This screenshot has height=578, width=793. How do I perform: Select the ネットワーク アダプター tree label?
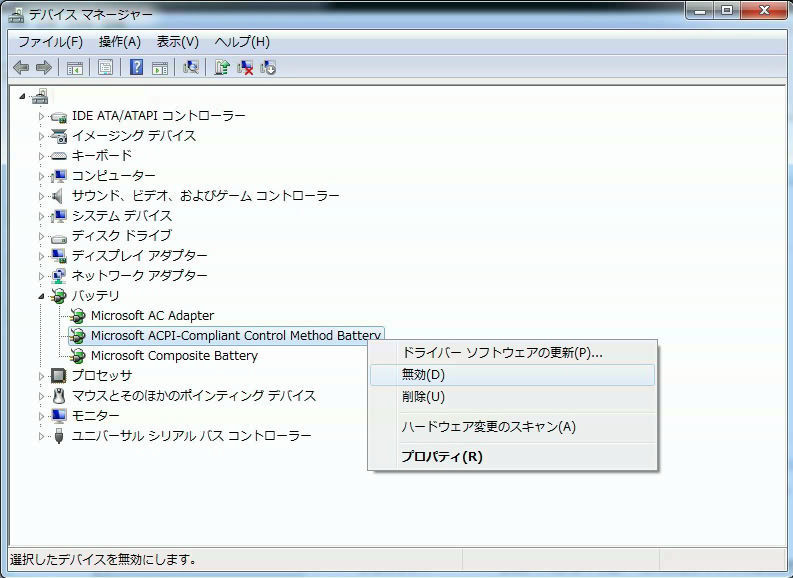pos(139,276)
